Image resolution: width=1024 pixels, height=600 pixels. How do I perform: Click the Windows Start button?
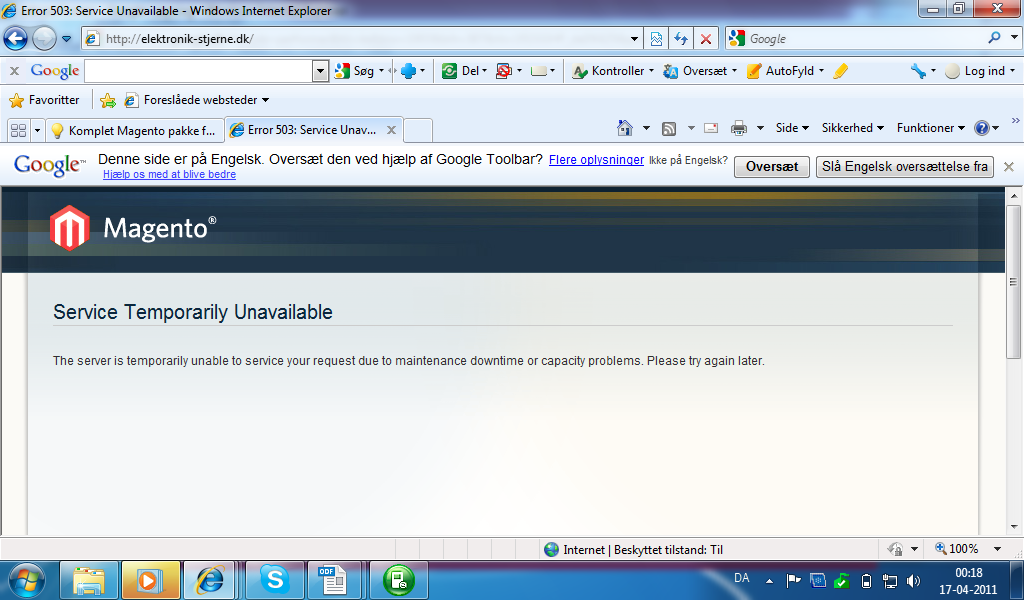pyautogui.click(x=27, y=580)
